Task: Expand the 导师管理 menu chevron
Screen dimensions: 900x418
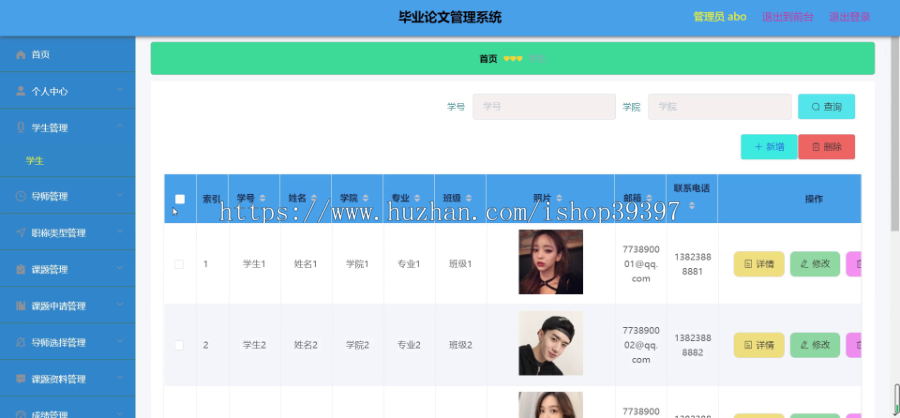Action: click(x=120, y=195)
